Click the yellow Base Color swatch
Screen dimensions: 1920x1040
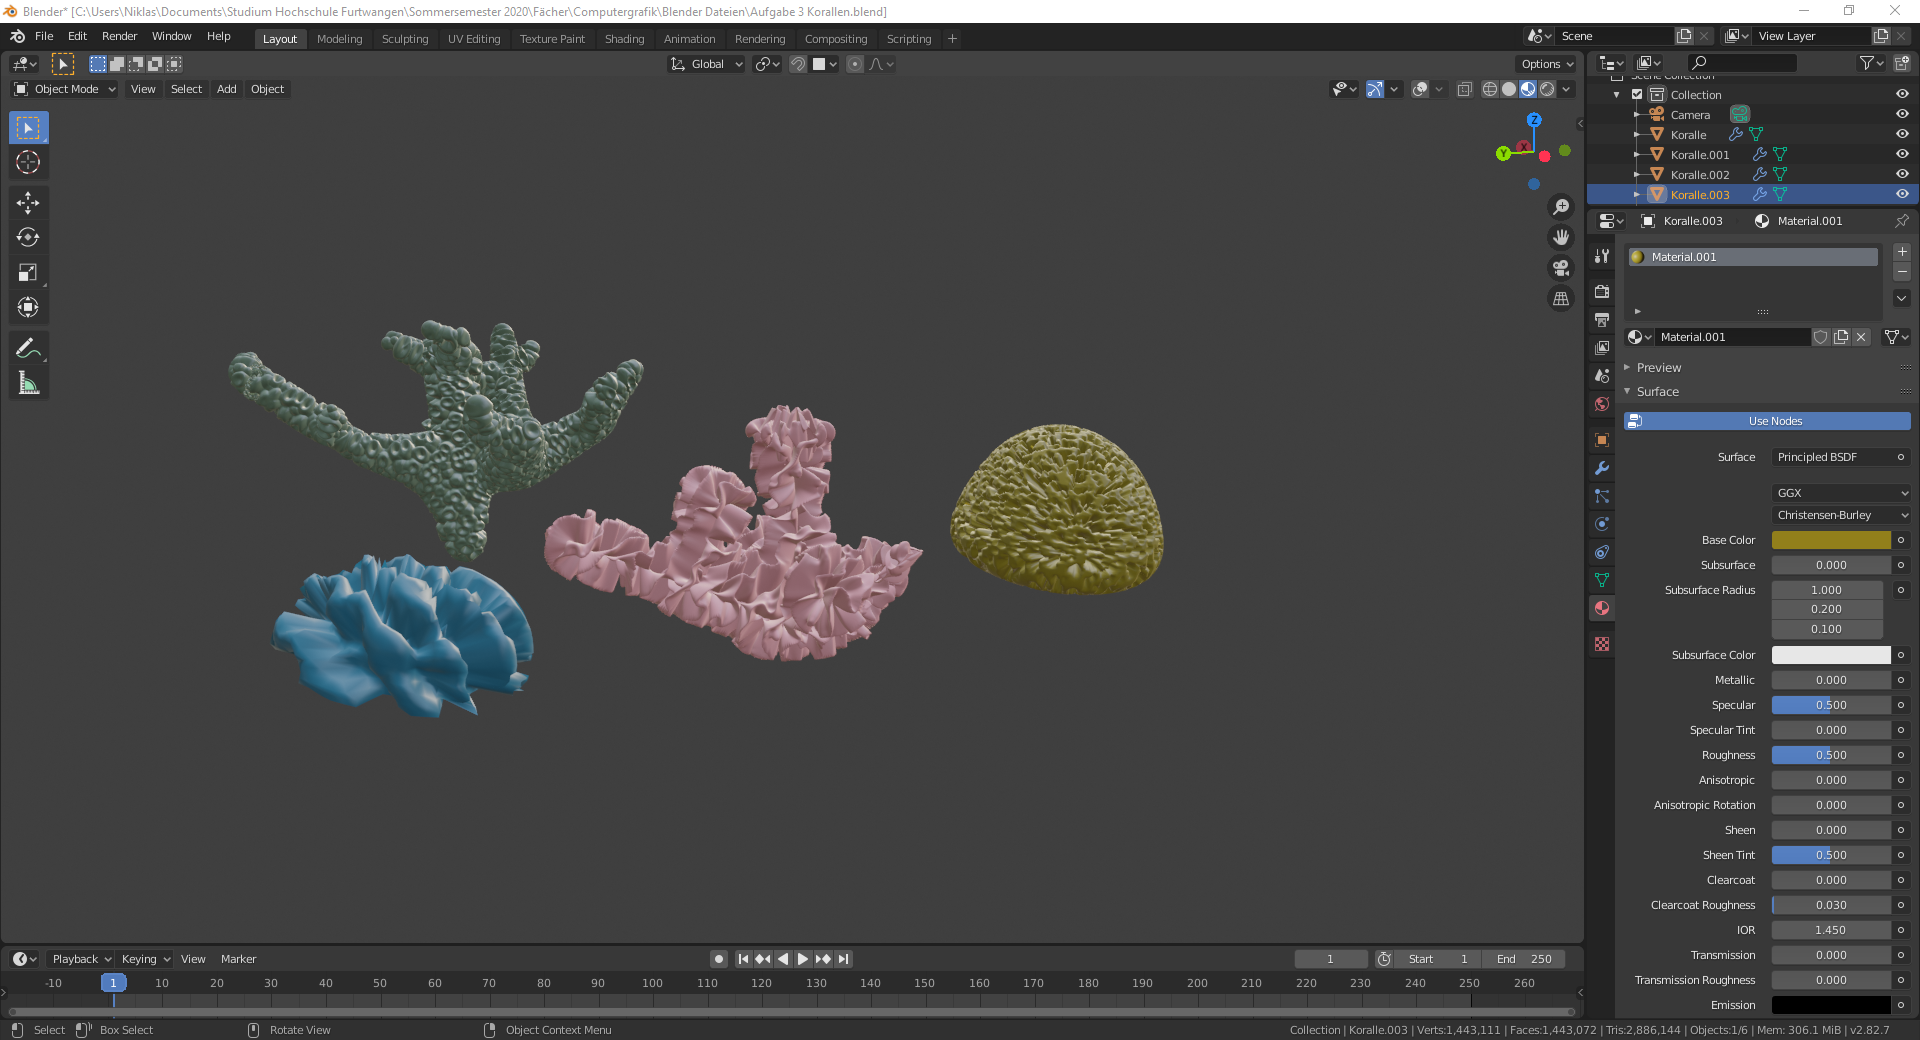(1830, 540)
